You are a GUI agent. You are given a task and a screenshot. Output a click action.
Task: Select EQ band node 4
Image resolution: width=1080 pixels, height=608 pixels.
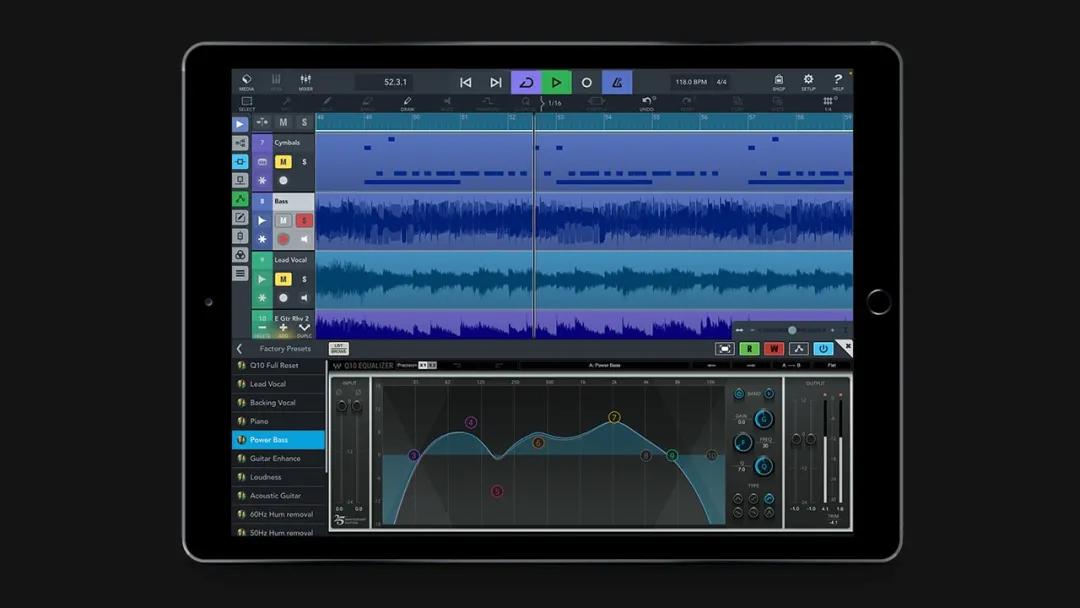pos(470,422)
